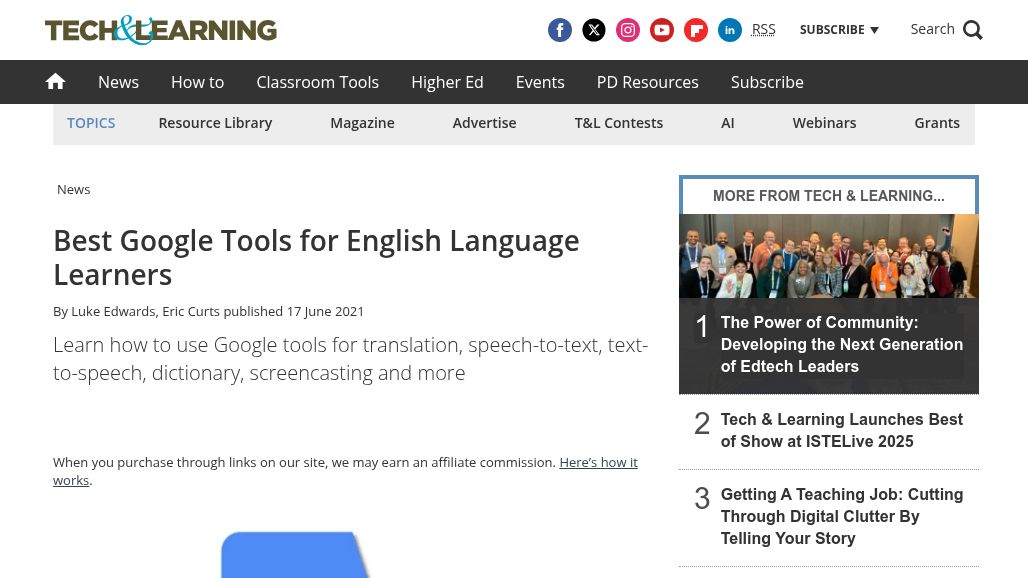Open 'Here's how it works' affiliate link
This screenshot has height=578, width=1028.
[346, 471]
